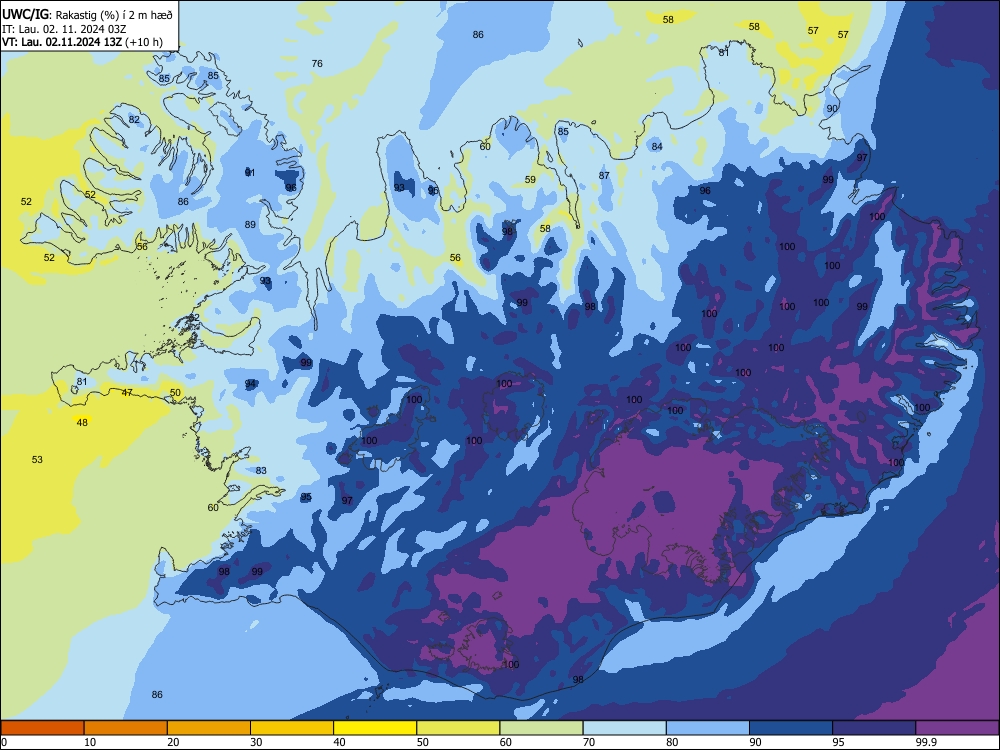This screenshot has width=1000, height=750.
Task: Select the 40–50 bright yellow legend swatch
Action: coord(375,728)
